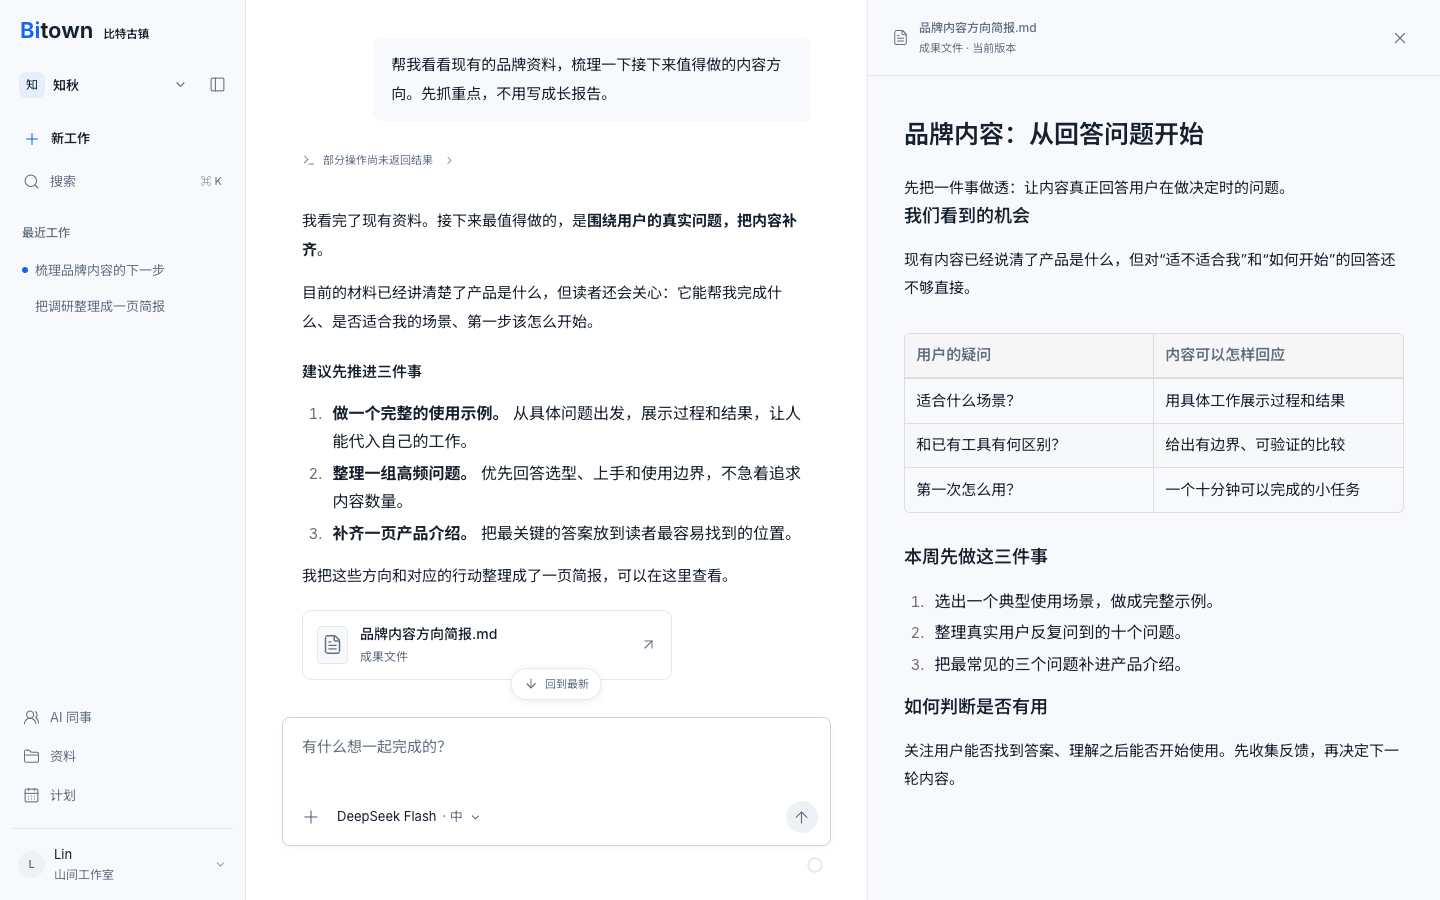Click the 知 workspace badge

pyautogui.click(x=32, y=85)
